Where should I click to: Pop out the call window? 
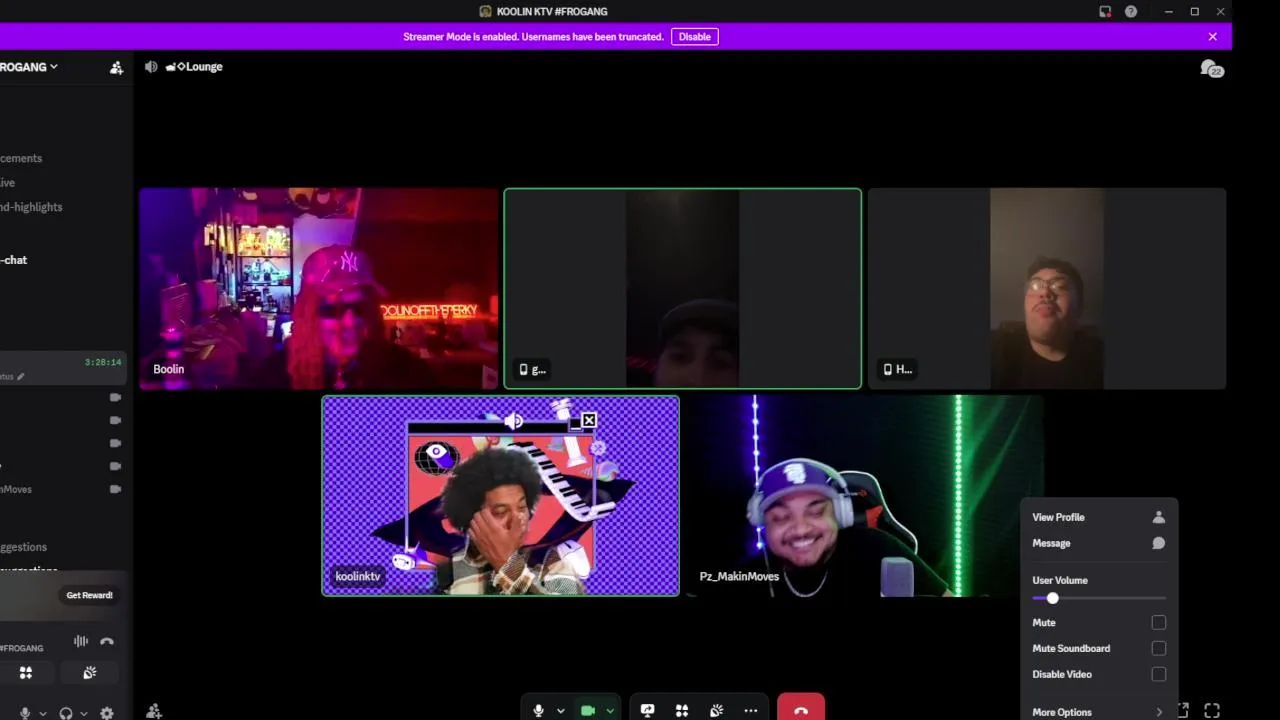coord(1183,710)
